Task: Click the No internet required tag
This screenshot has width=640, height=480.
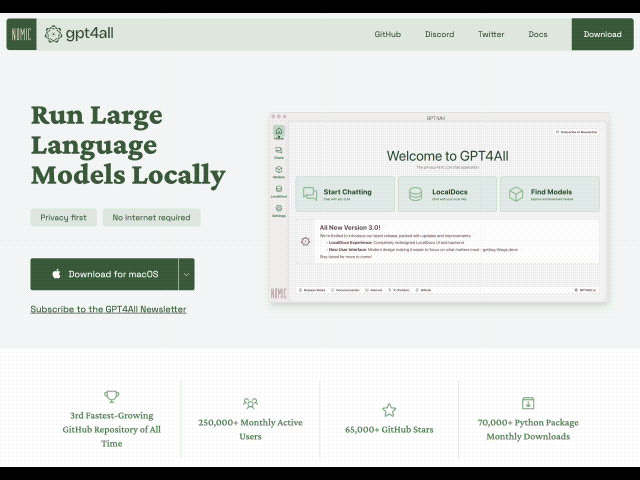Action: (x=151, y=218)
